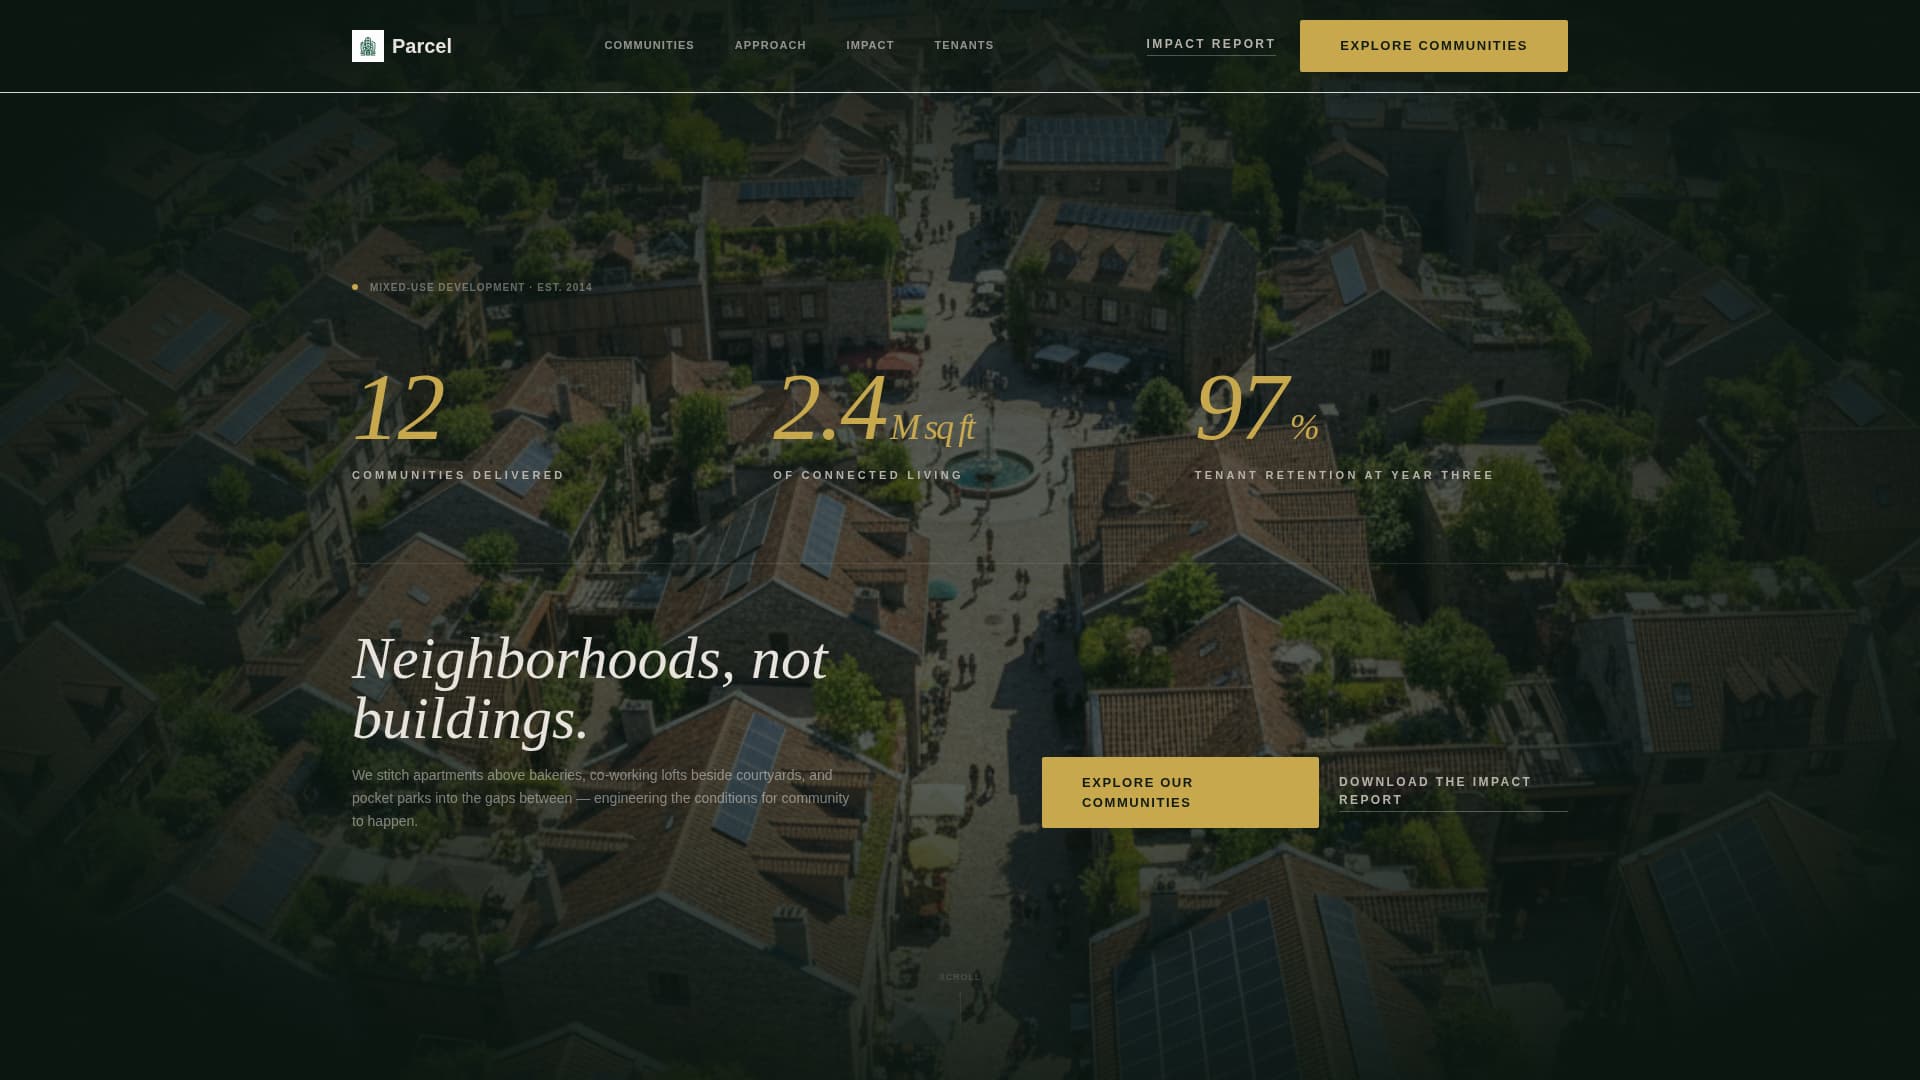The image size is (1920, 1080).
Task: Click the EXPLORE OUR COMMUNITIES button
Action: pos(1180,792)
